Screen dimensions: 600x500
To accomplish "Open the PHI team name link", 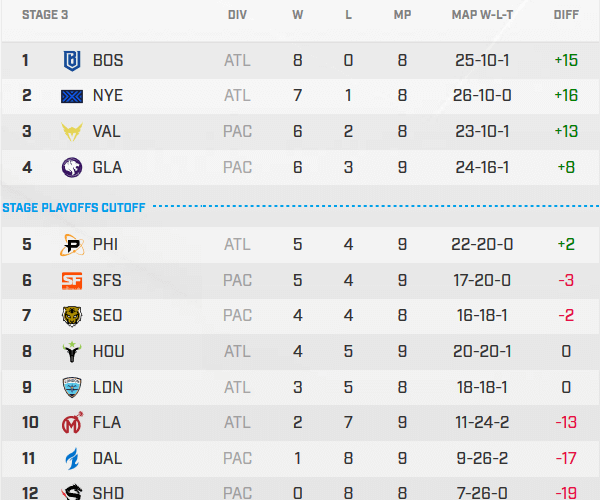I will (x=105, y=244).
